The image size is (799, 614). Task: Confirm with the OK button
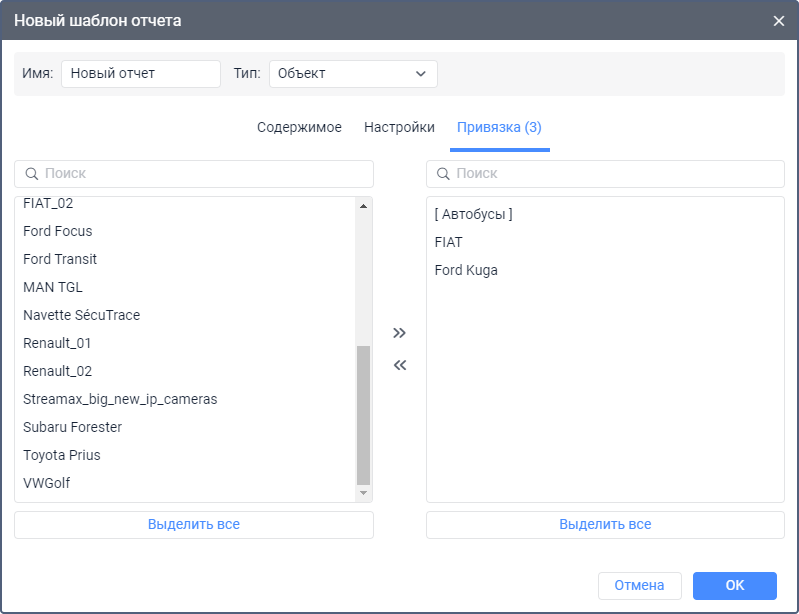click(734, 585)
